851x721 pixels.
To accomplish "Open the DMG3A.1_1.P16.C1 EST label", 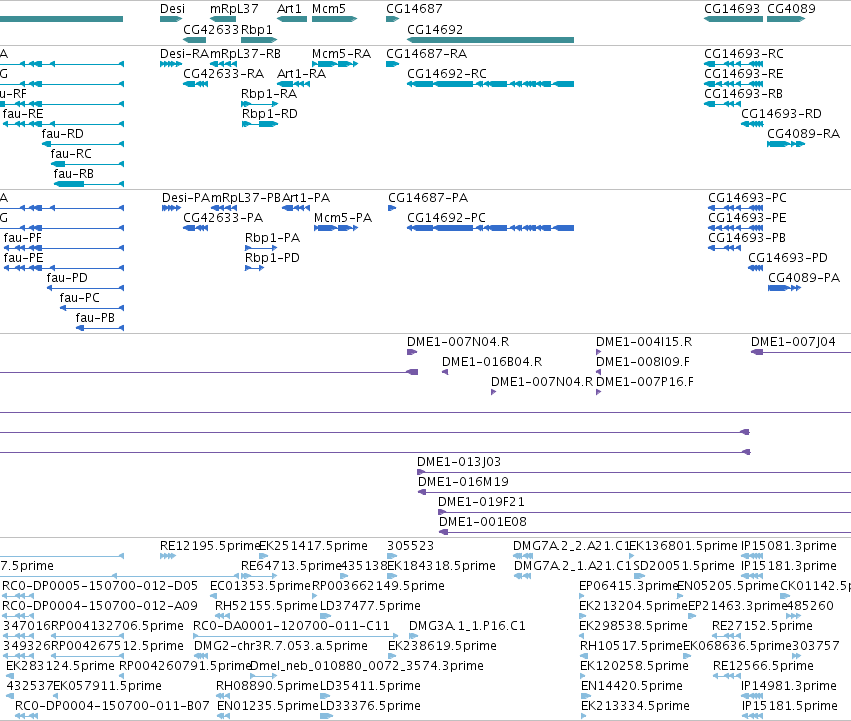I will (467, 627).
